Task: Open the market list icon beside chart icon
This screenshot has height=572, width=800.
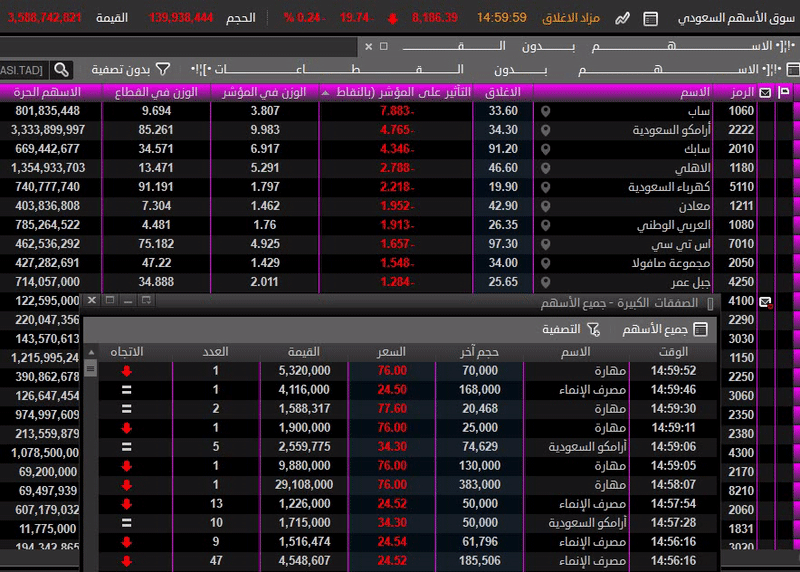Action: coord(651,18)
